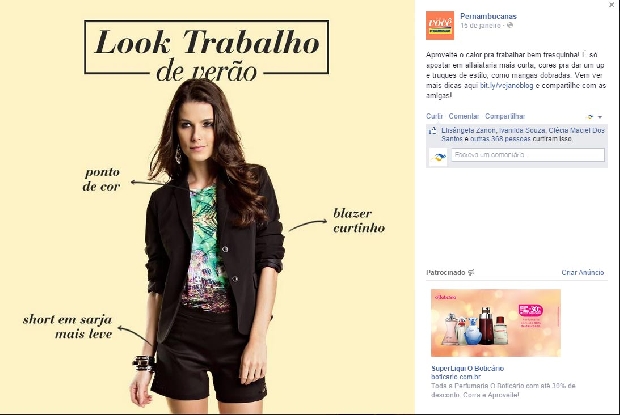Open the dropdown arrow next to Compartilhar row

point(600,117)
